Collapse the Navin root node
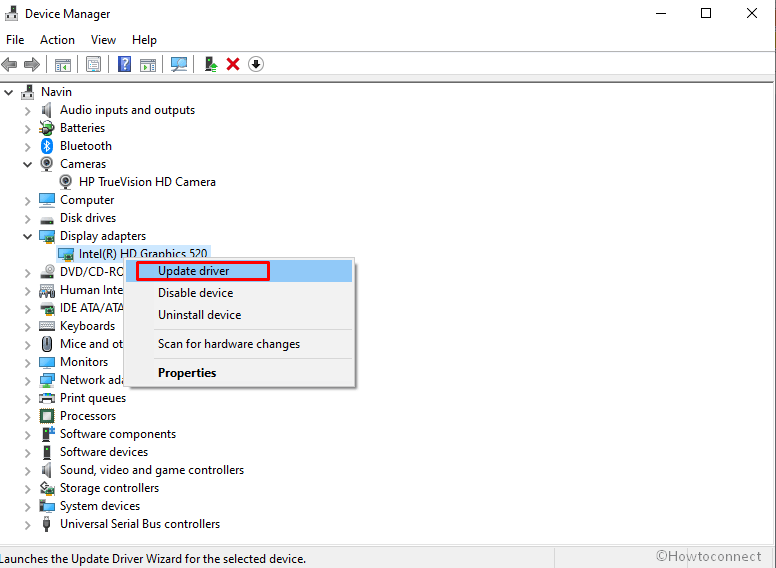 pos(8,92)
